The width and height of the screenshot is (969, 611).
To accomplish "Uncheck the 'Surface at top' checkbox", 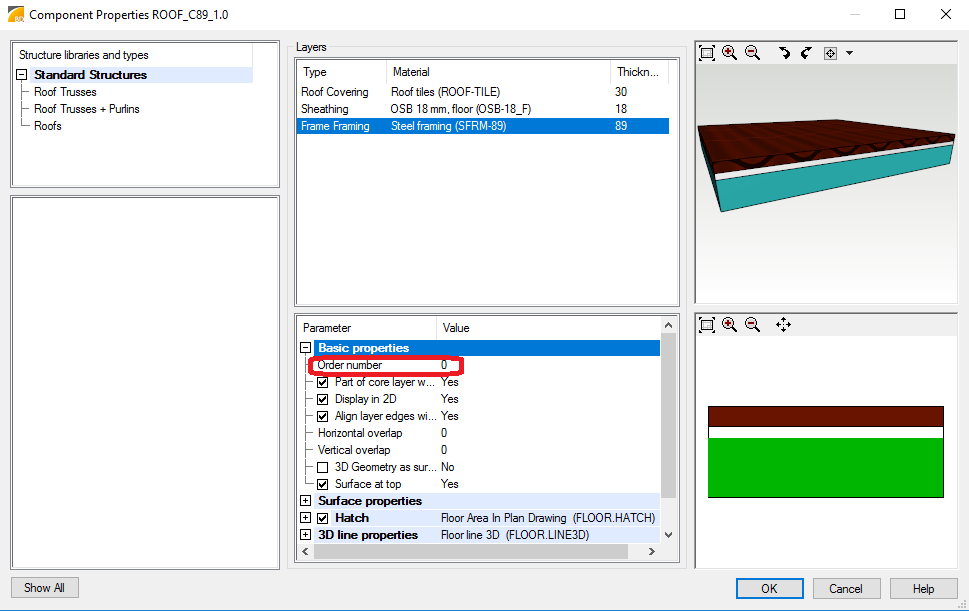I will coord(323,484).
